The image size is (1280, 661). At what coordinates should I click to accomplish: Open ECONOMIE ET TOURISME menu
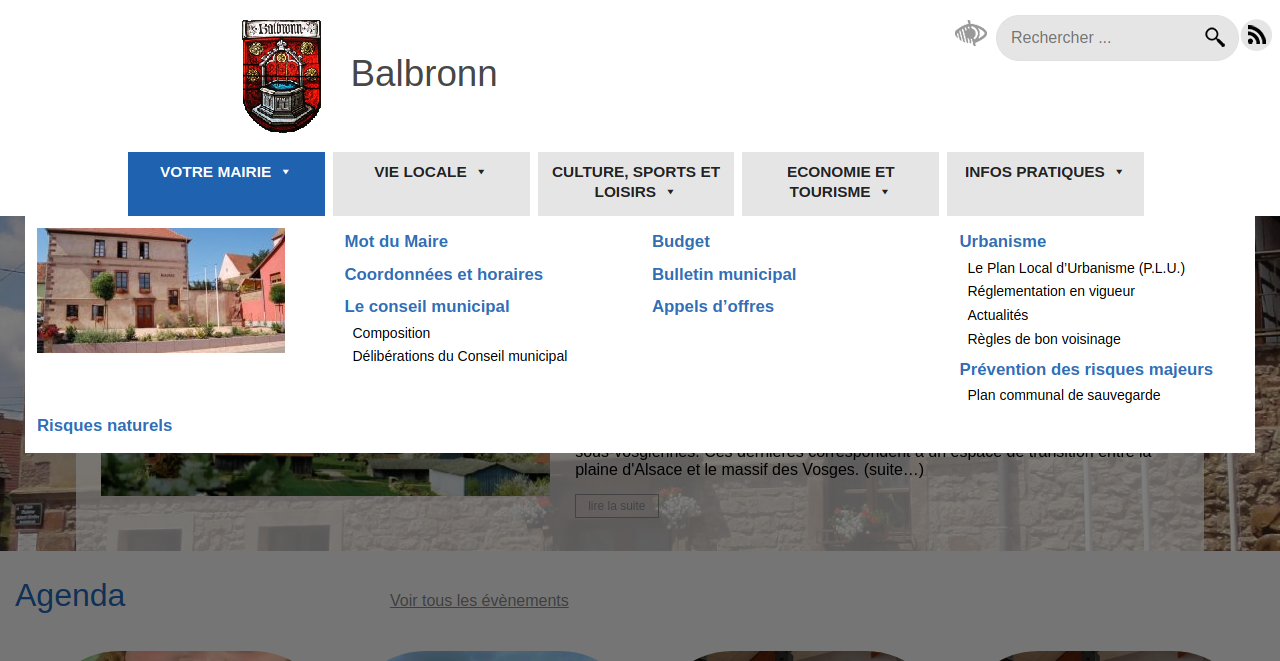[840, 184]
